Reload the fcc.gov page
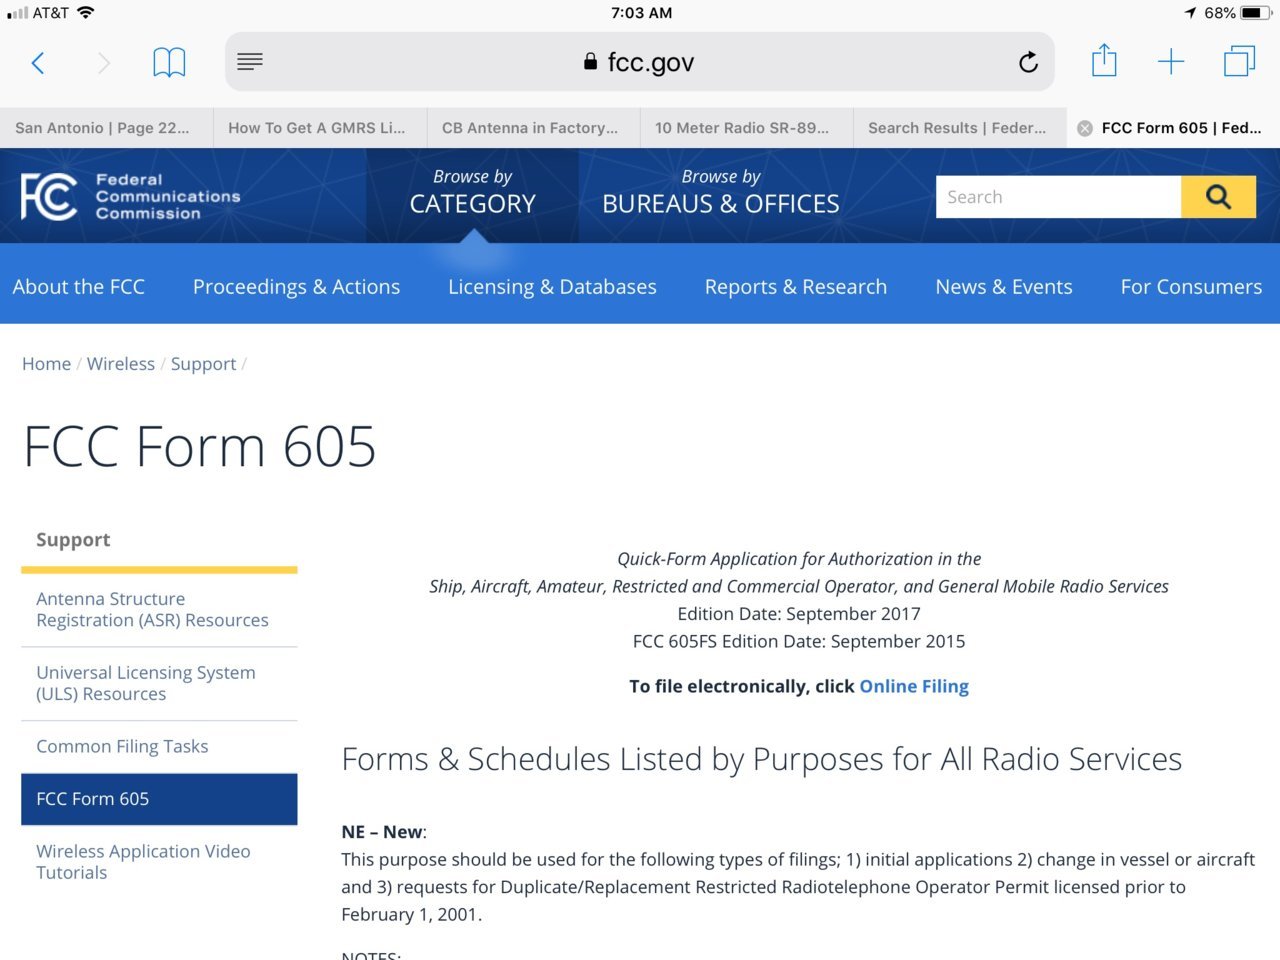Image resolution: width=1280 pixels, height=960 pixels. point(1028,62)
